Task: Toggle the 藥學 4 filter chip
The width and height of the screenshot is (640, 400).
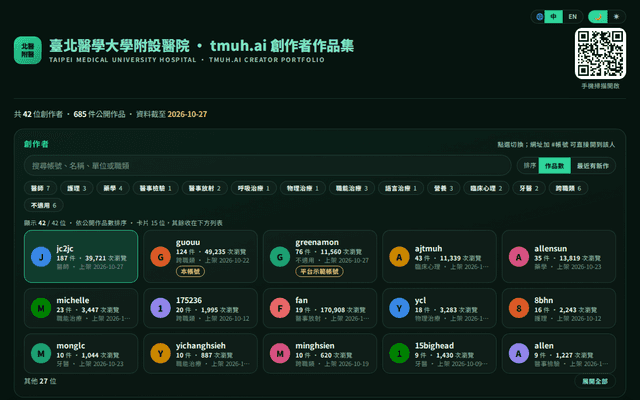Action: (113, 188)
